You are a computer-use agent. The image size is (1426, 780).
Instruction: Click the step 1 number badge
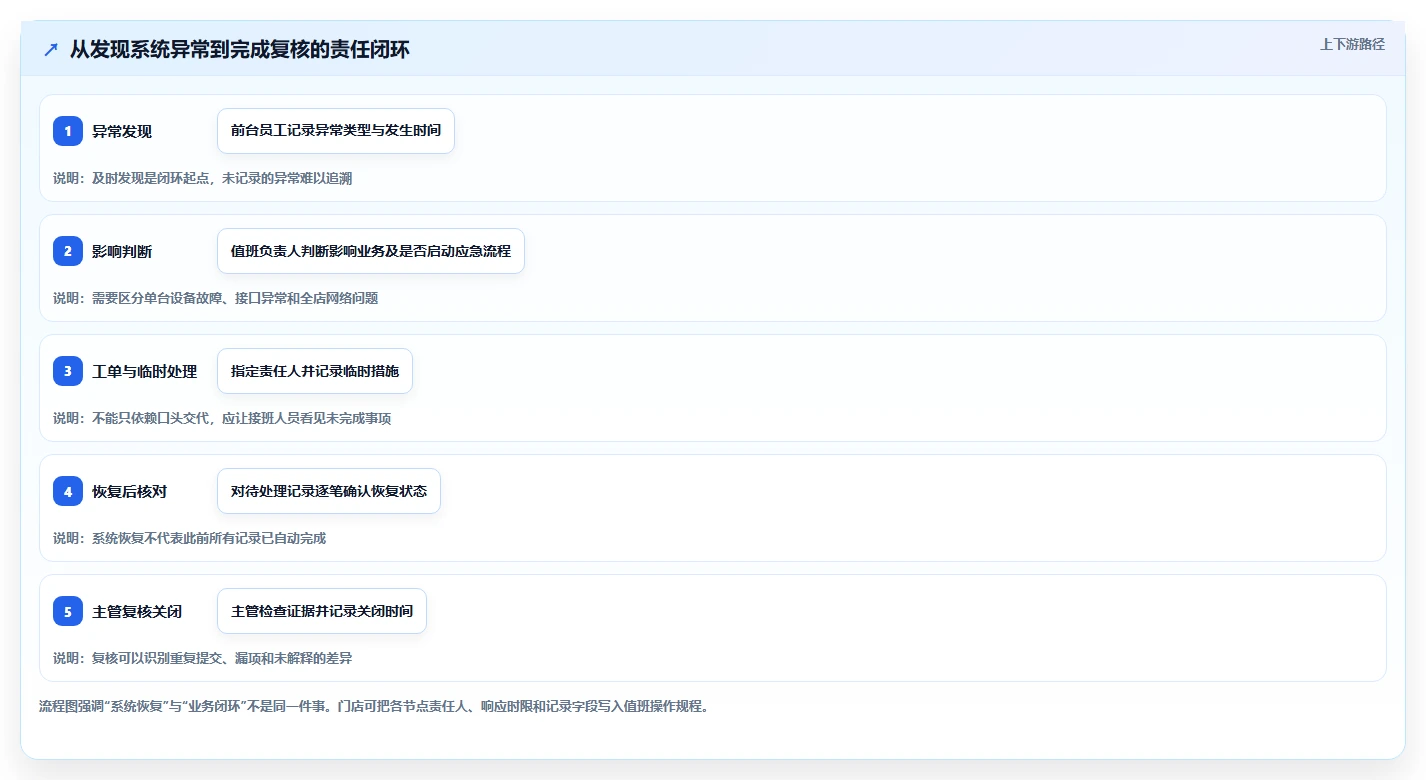tap(68, 131)
